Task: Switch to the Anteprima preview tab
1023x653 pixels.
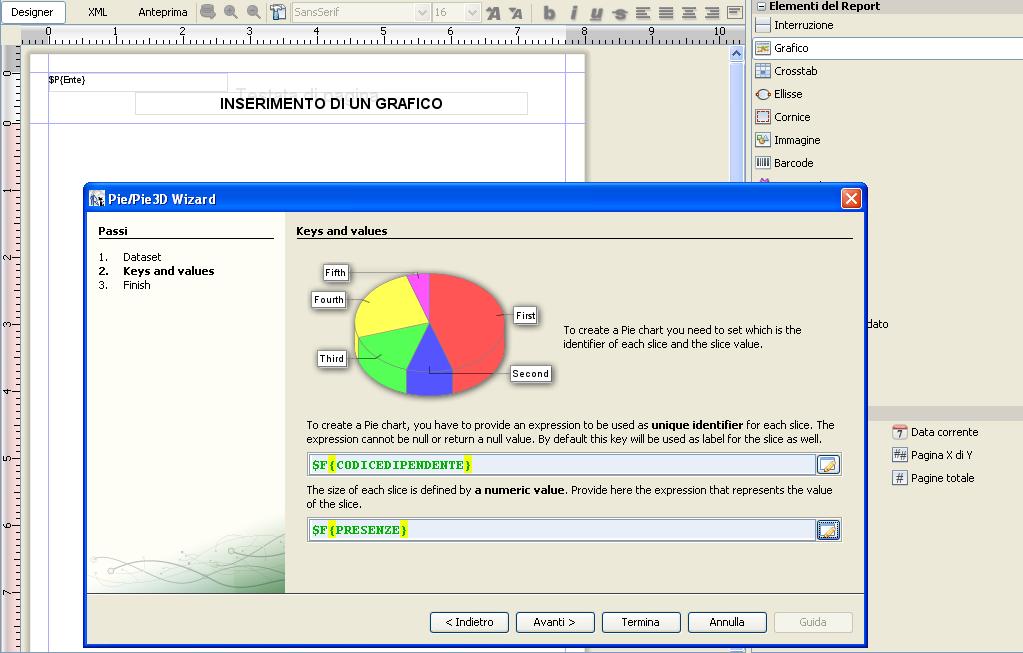Action: pyautogui.click(x=162, y=12)
